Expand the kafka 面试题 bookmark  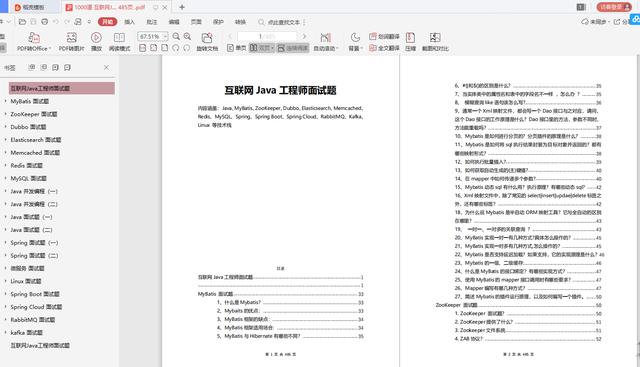coord(5,333)
